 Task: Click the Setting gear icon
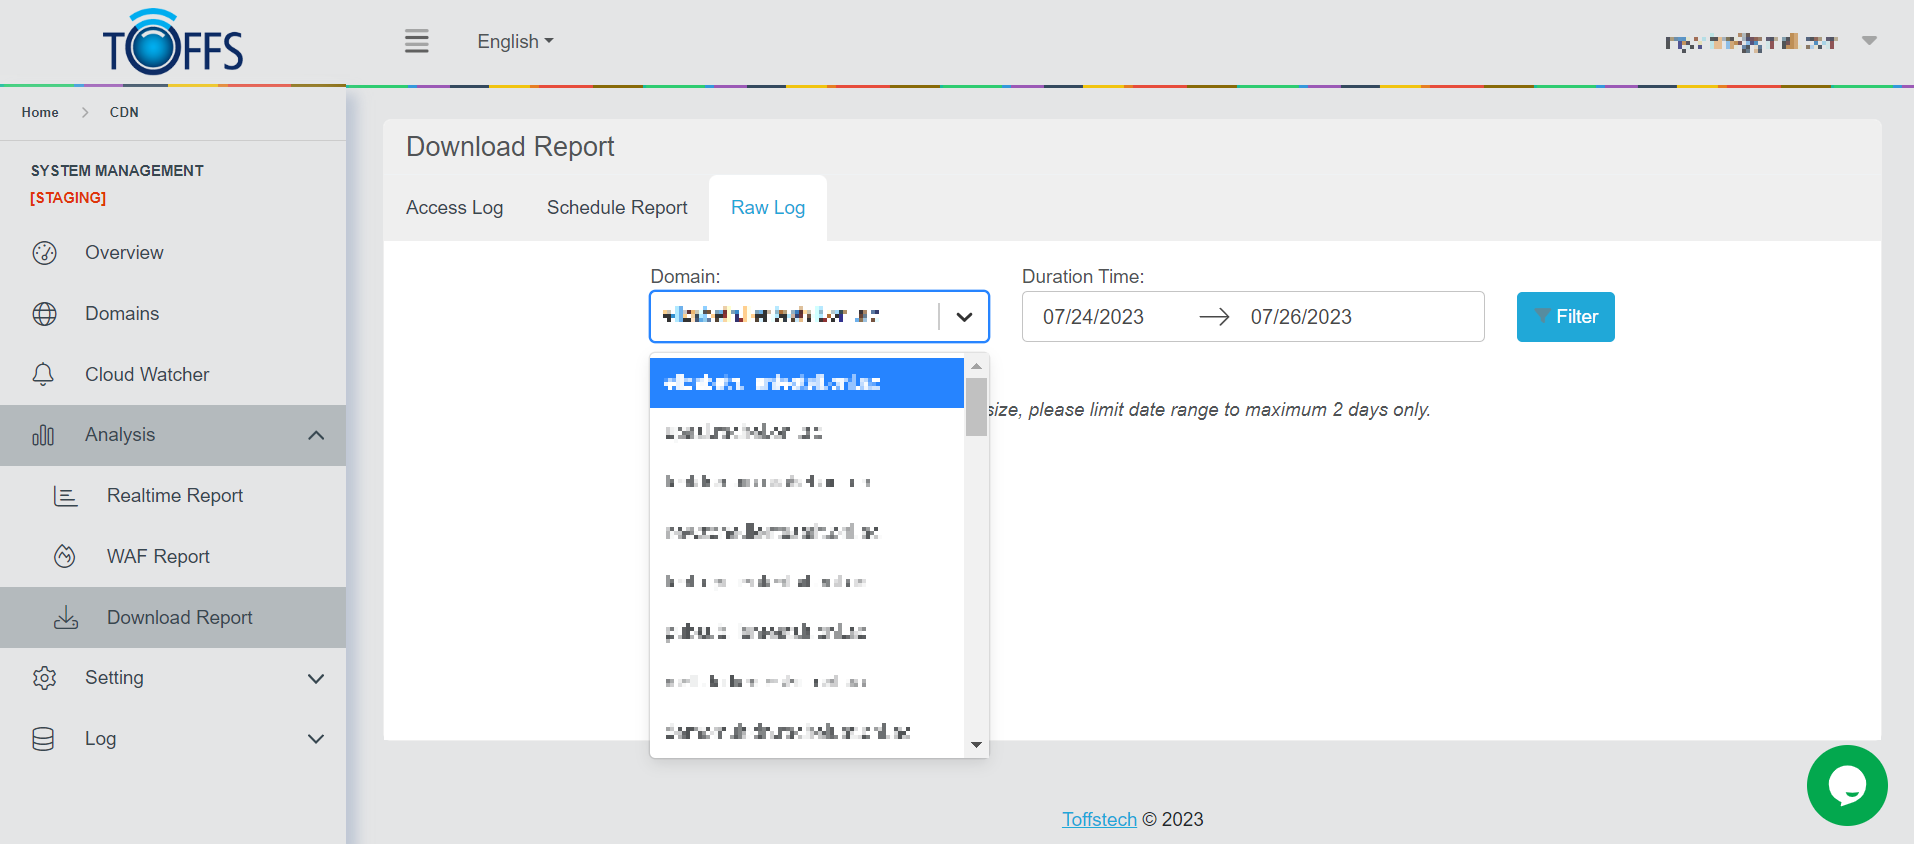44,678
